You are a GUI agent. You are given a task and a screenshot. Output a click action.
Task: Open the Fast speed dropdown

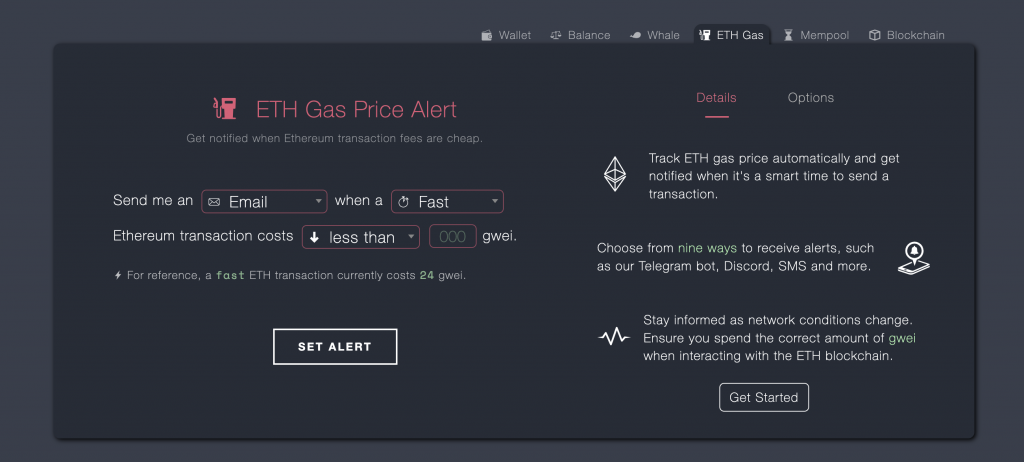tap(447, 201)
